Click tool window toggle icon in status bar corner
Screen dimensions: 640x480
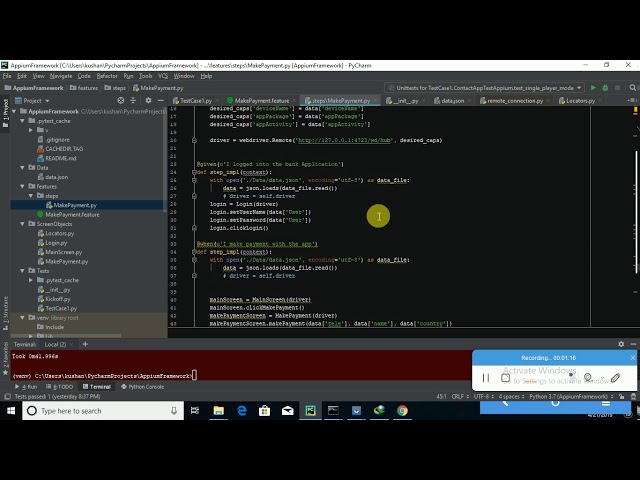coord(7,396)
